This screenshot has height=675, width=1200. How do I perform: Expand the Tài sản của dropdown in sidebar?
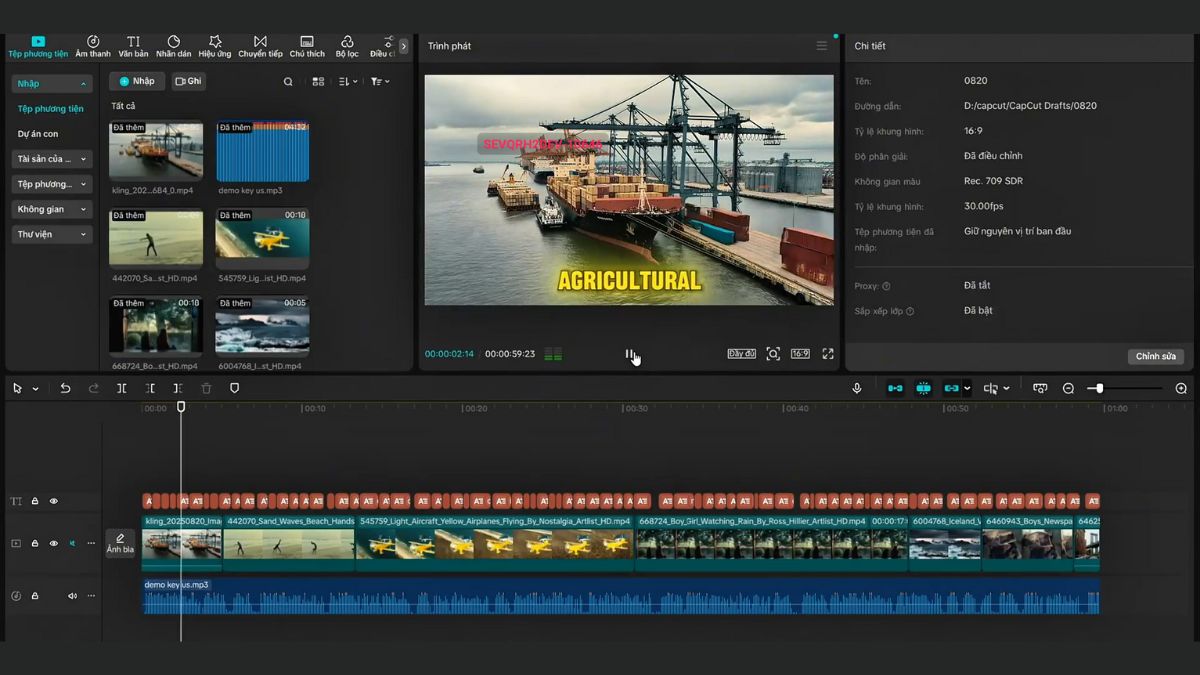click(x=50, y=158)
